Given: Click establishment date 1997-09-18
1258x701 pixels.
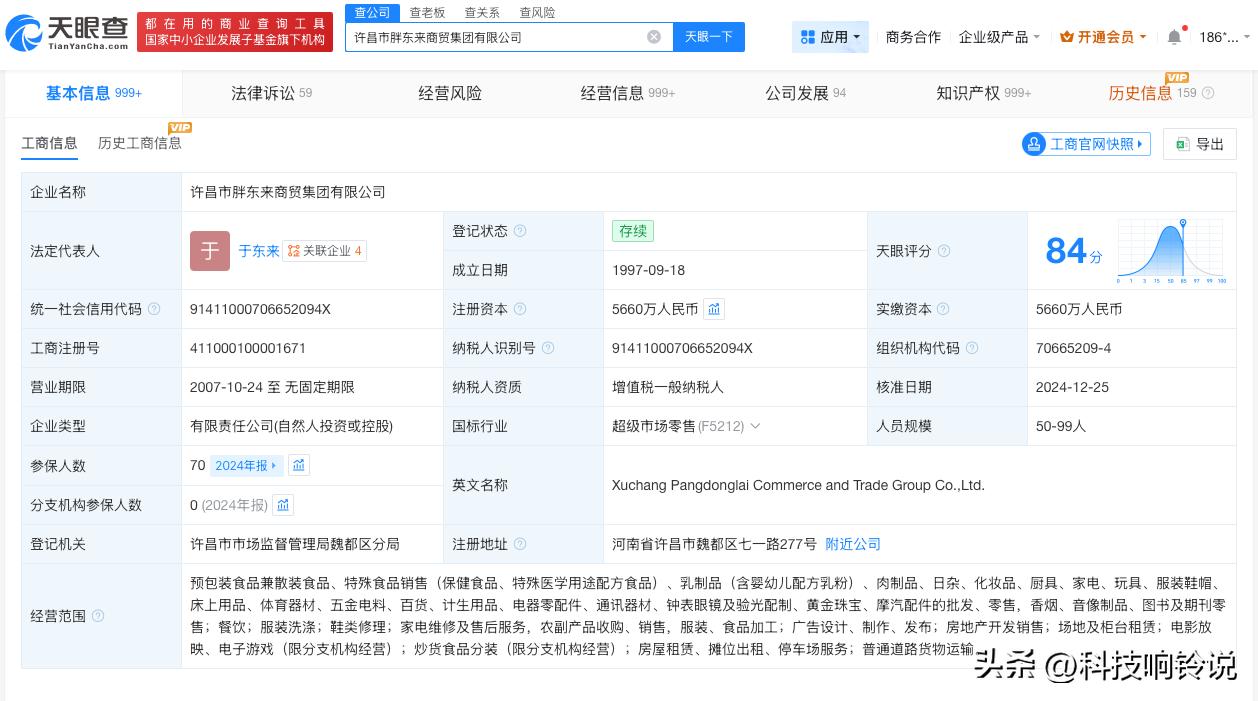Looking at the screenshot, I should click(x=649, y=270).
